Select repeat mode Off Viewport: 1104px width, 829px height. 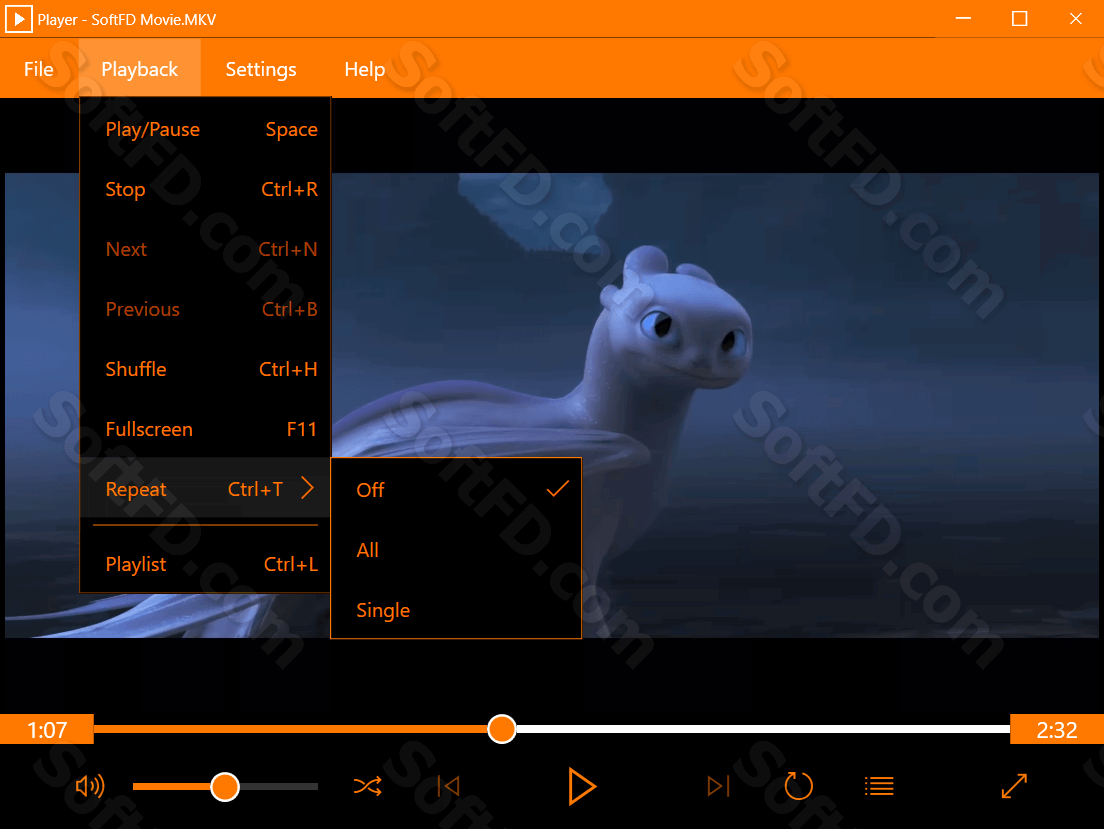pos(456,490)
